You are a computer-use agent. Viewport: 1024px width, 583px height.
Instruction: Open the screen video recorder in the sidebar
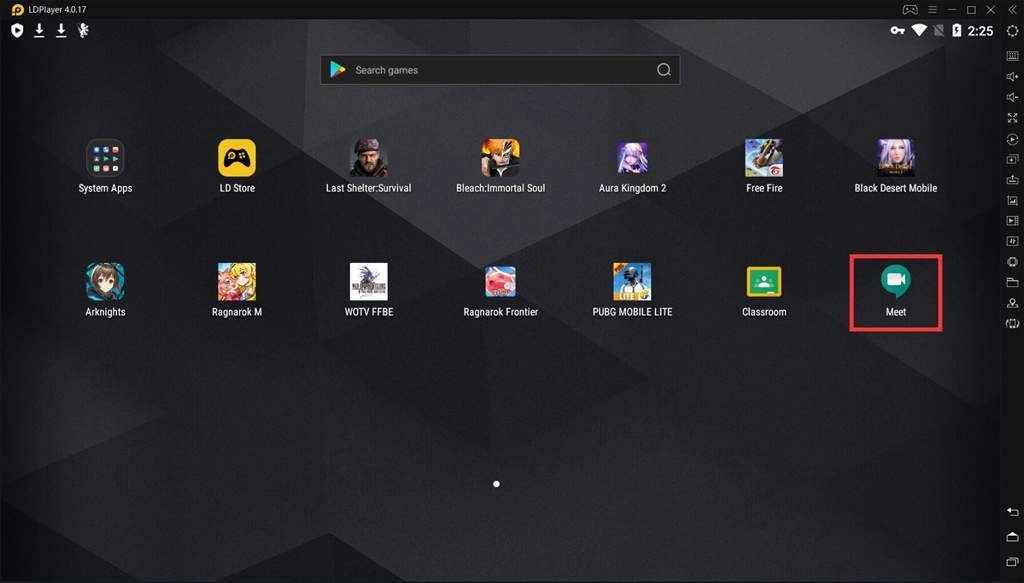[1011, 220]
